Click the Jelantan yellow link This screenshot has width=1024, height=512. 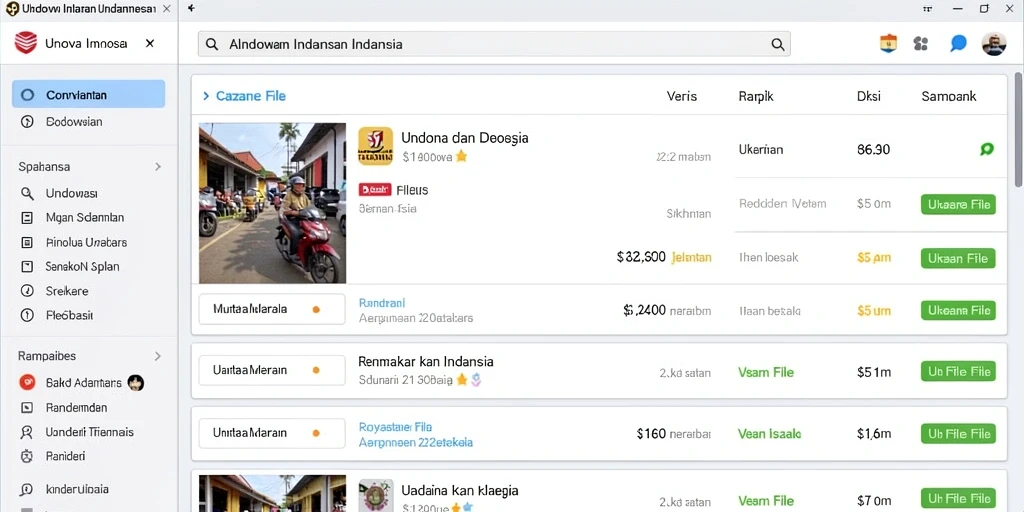[692, 257]
